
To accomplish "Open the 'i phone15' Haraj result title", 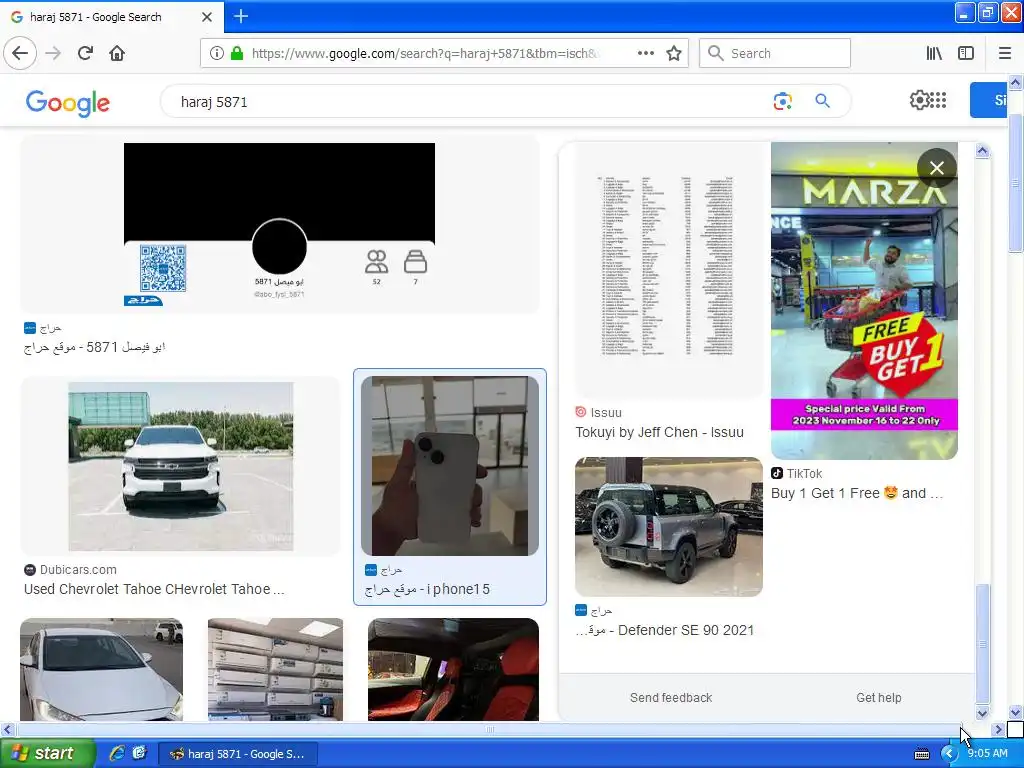I will [427, 589].
